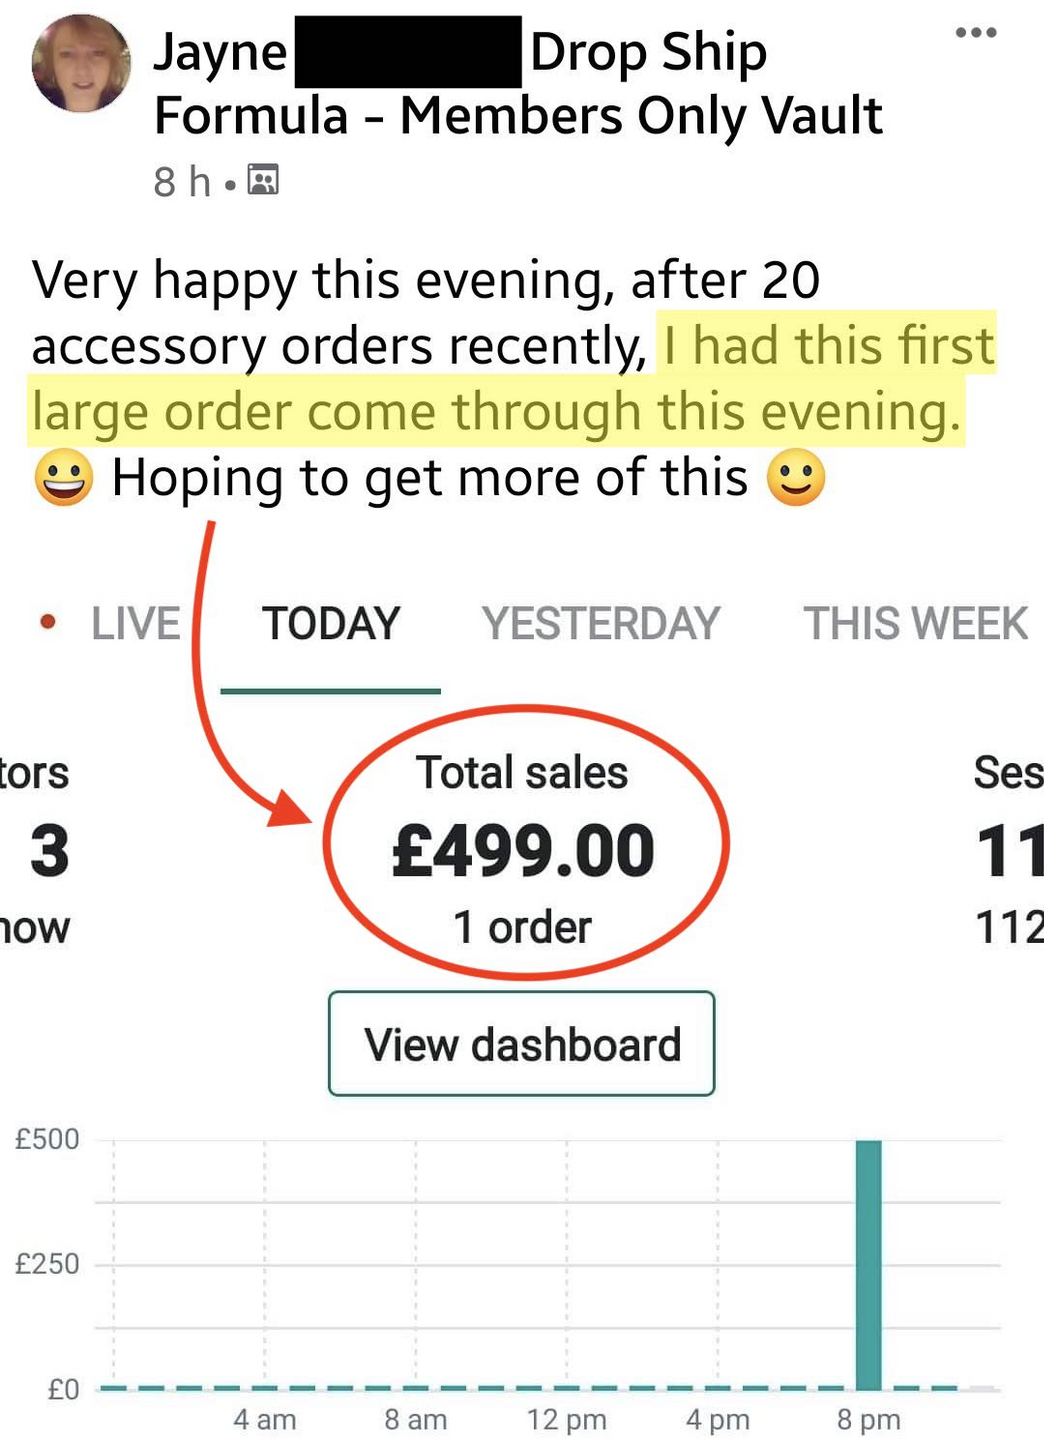Open the three-dot post options menu
This screenshot has width=1044, height=1440.
click(x=975, y=33)
